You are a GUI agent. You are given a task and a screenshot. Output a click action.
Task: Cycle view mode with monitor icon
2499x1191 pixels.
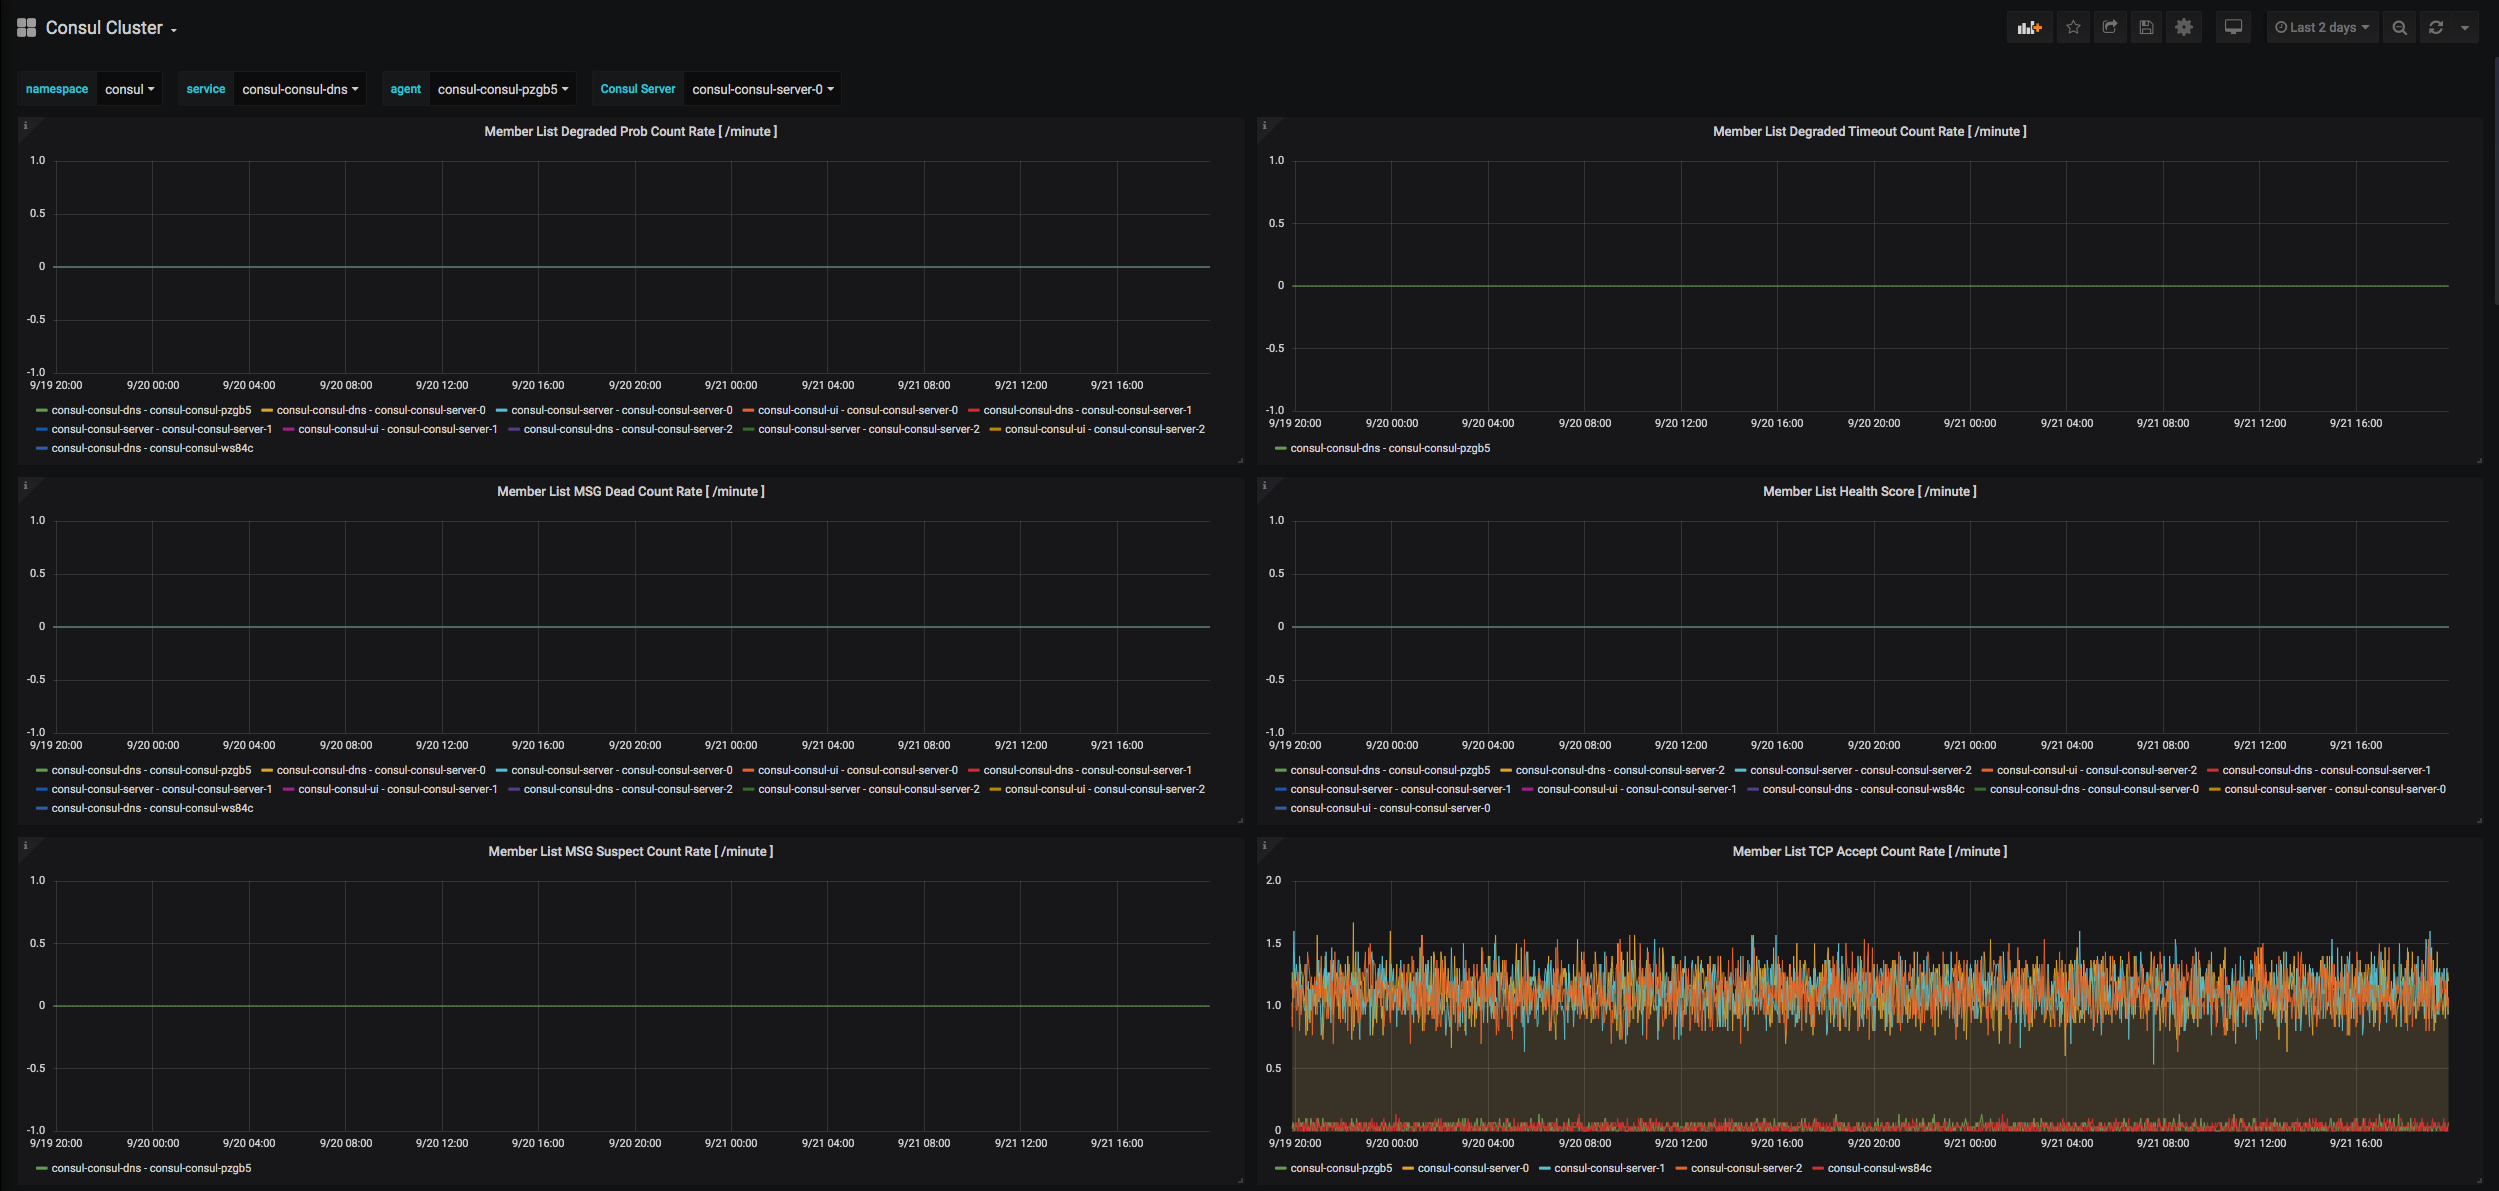pyautogui.click(x=2233, y=28)
